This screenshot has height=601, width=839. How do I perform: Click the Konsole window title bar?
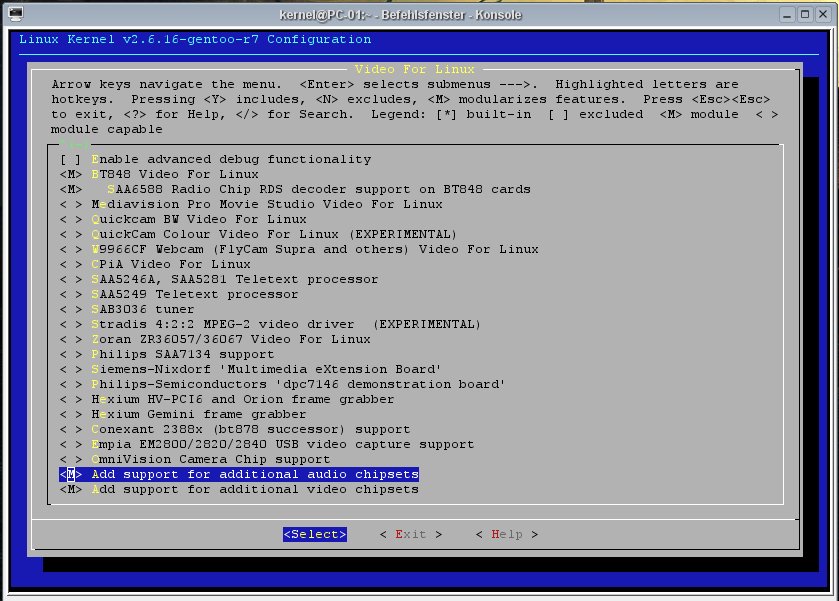400,15
